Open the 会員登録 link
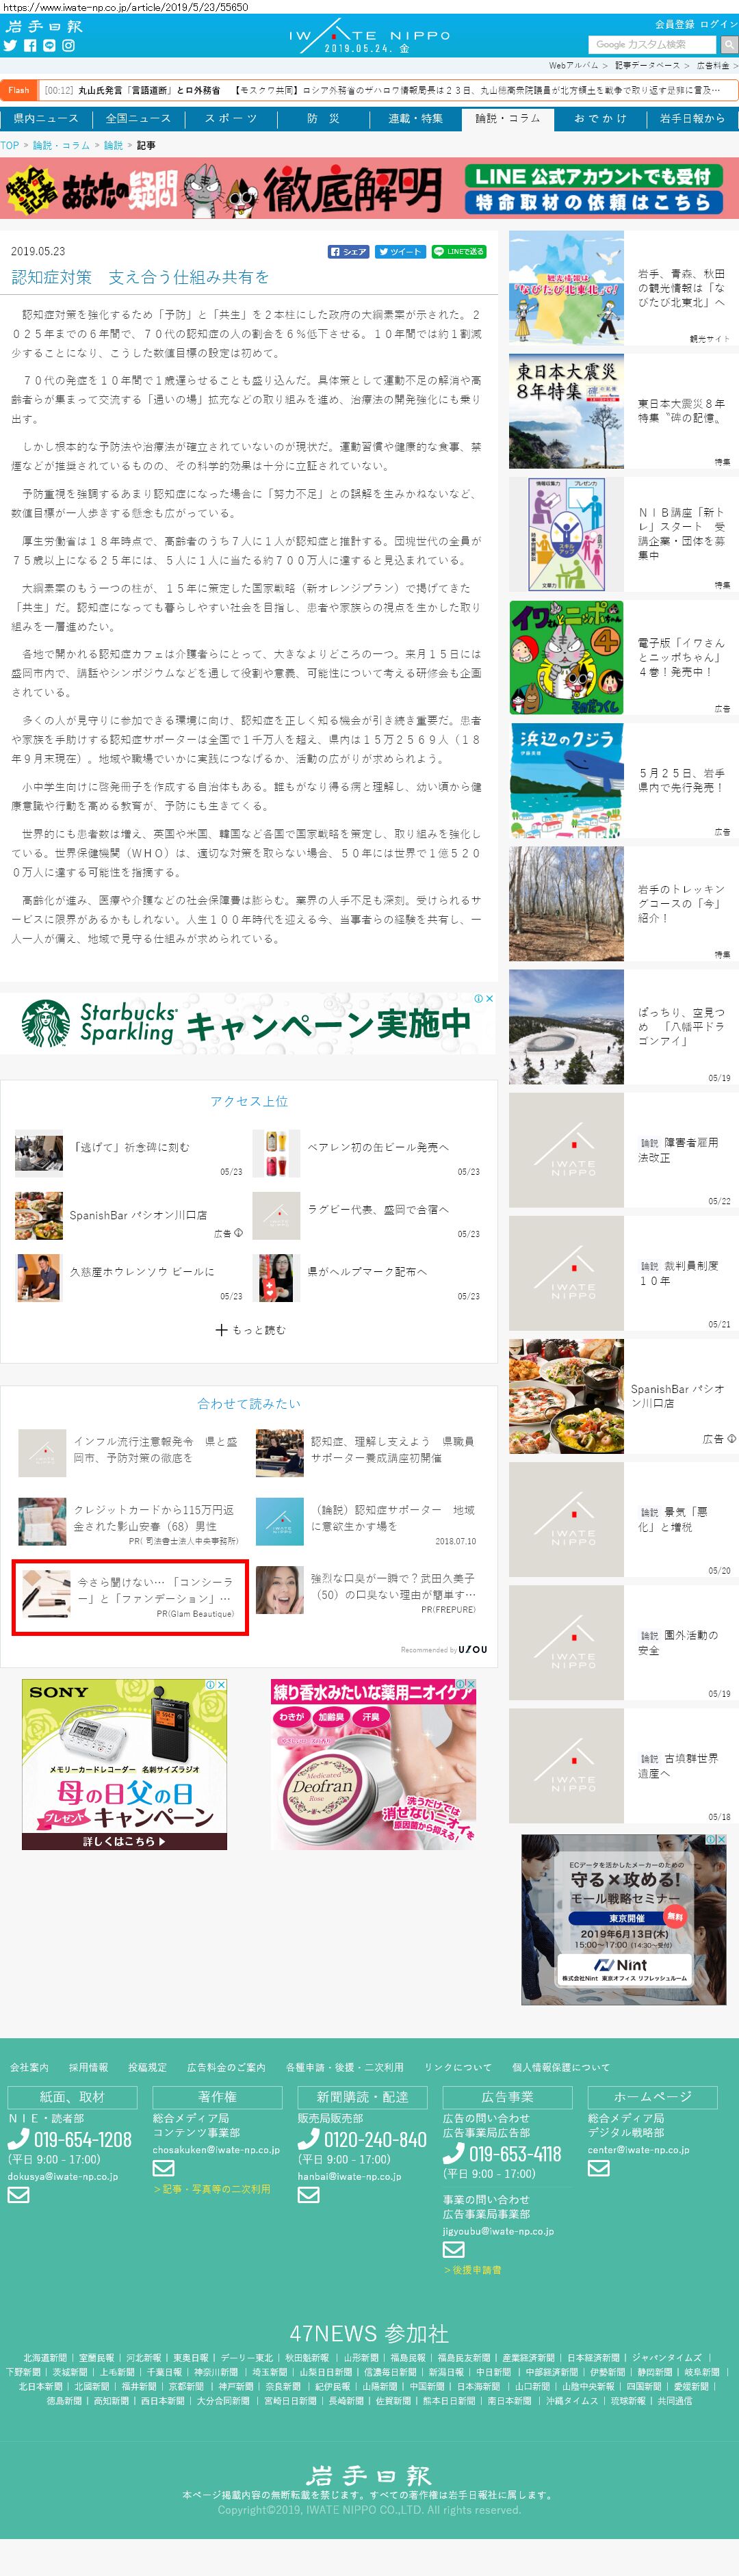The width and height of the screenshot is (739, 2576). pyautogui.click(x=674, y=24)
